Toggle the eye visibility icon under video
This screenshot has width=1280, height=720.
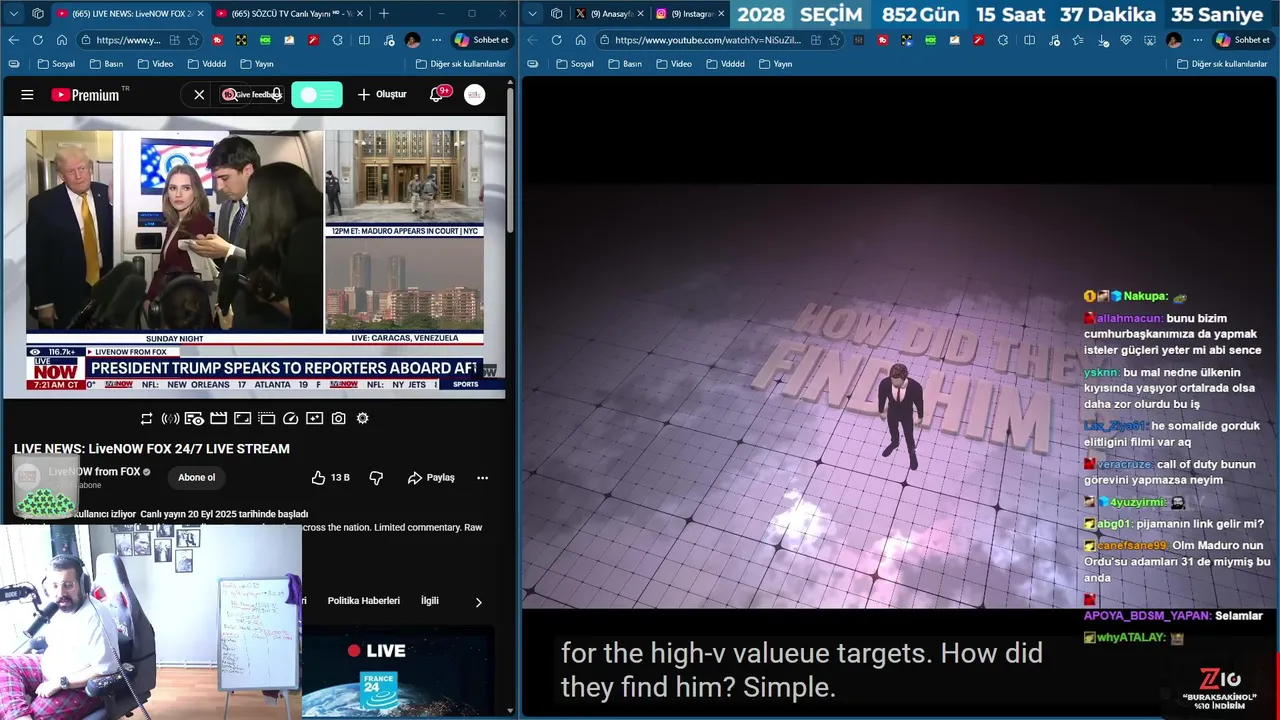click(x=194, y=418)
